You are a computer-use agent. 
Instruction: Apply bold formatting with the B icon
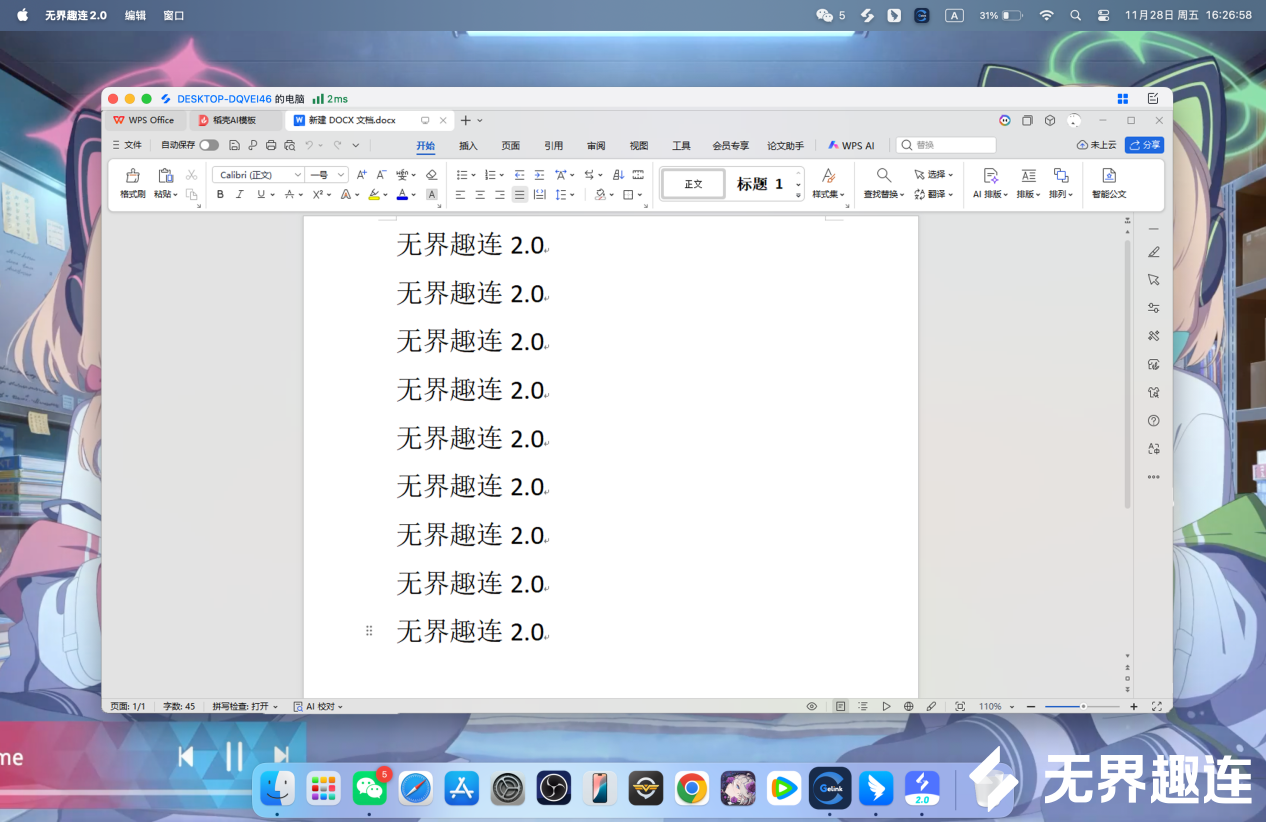pyautogui.click(x=220, y=195)
